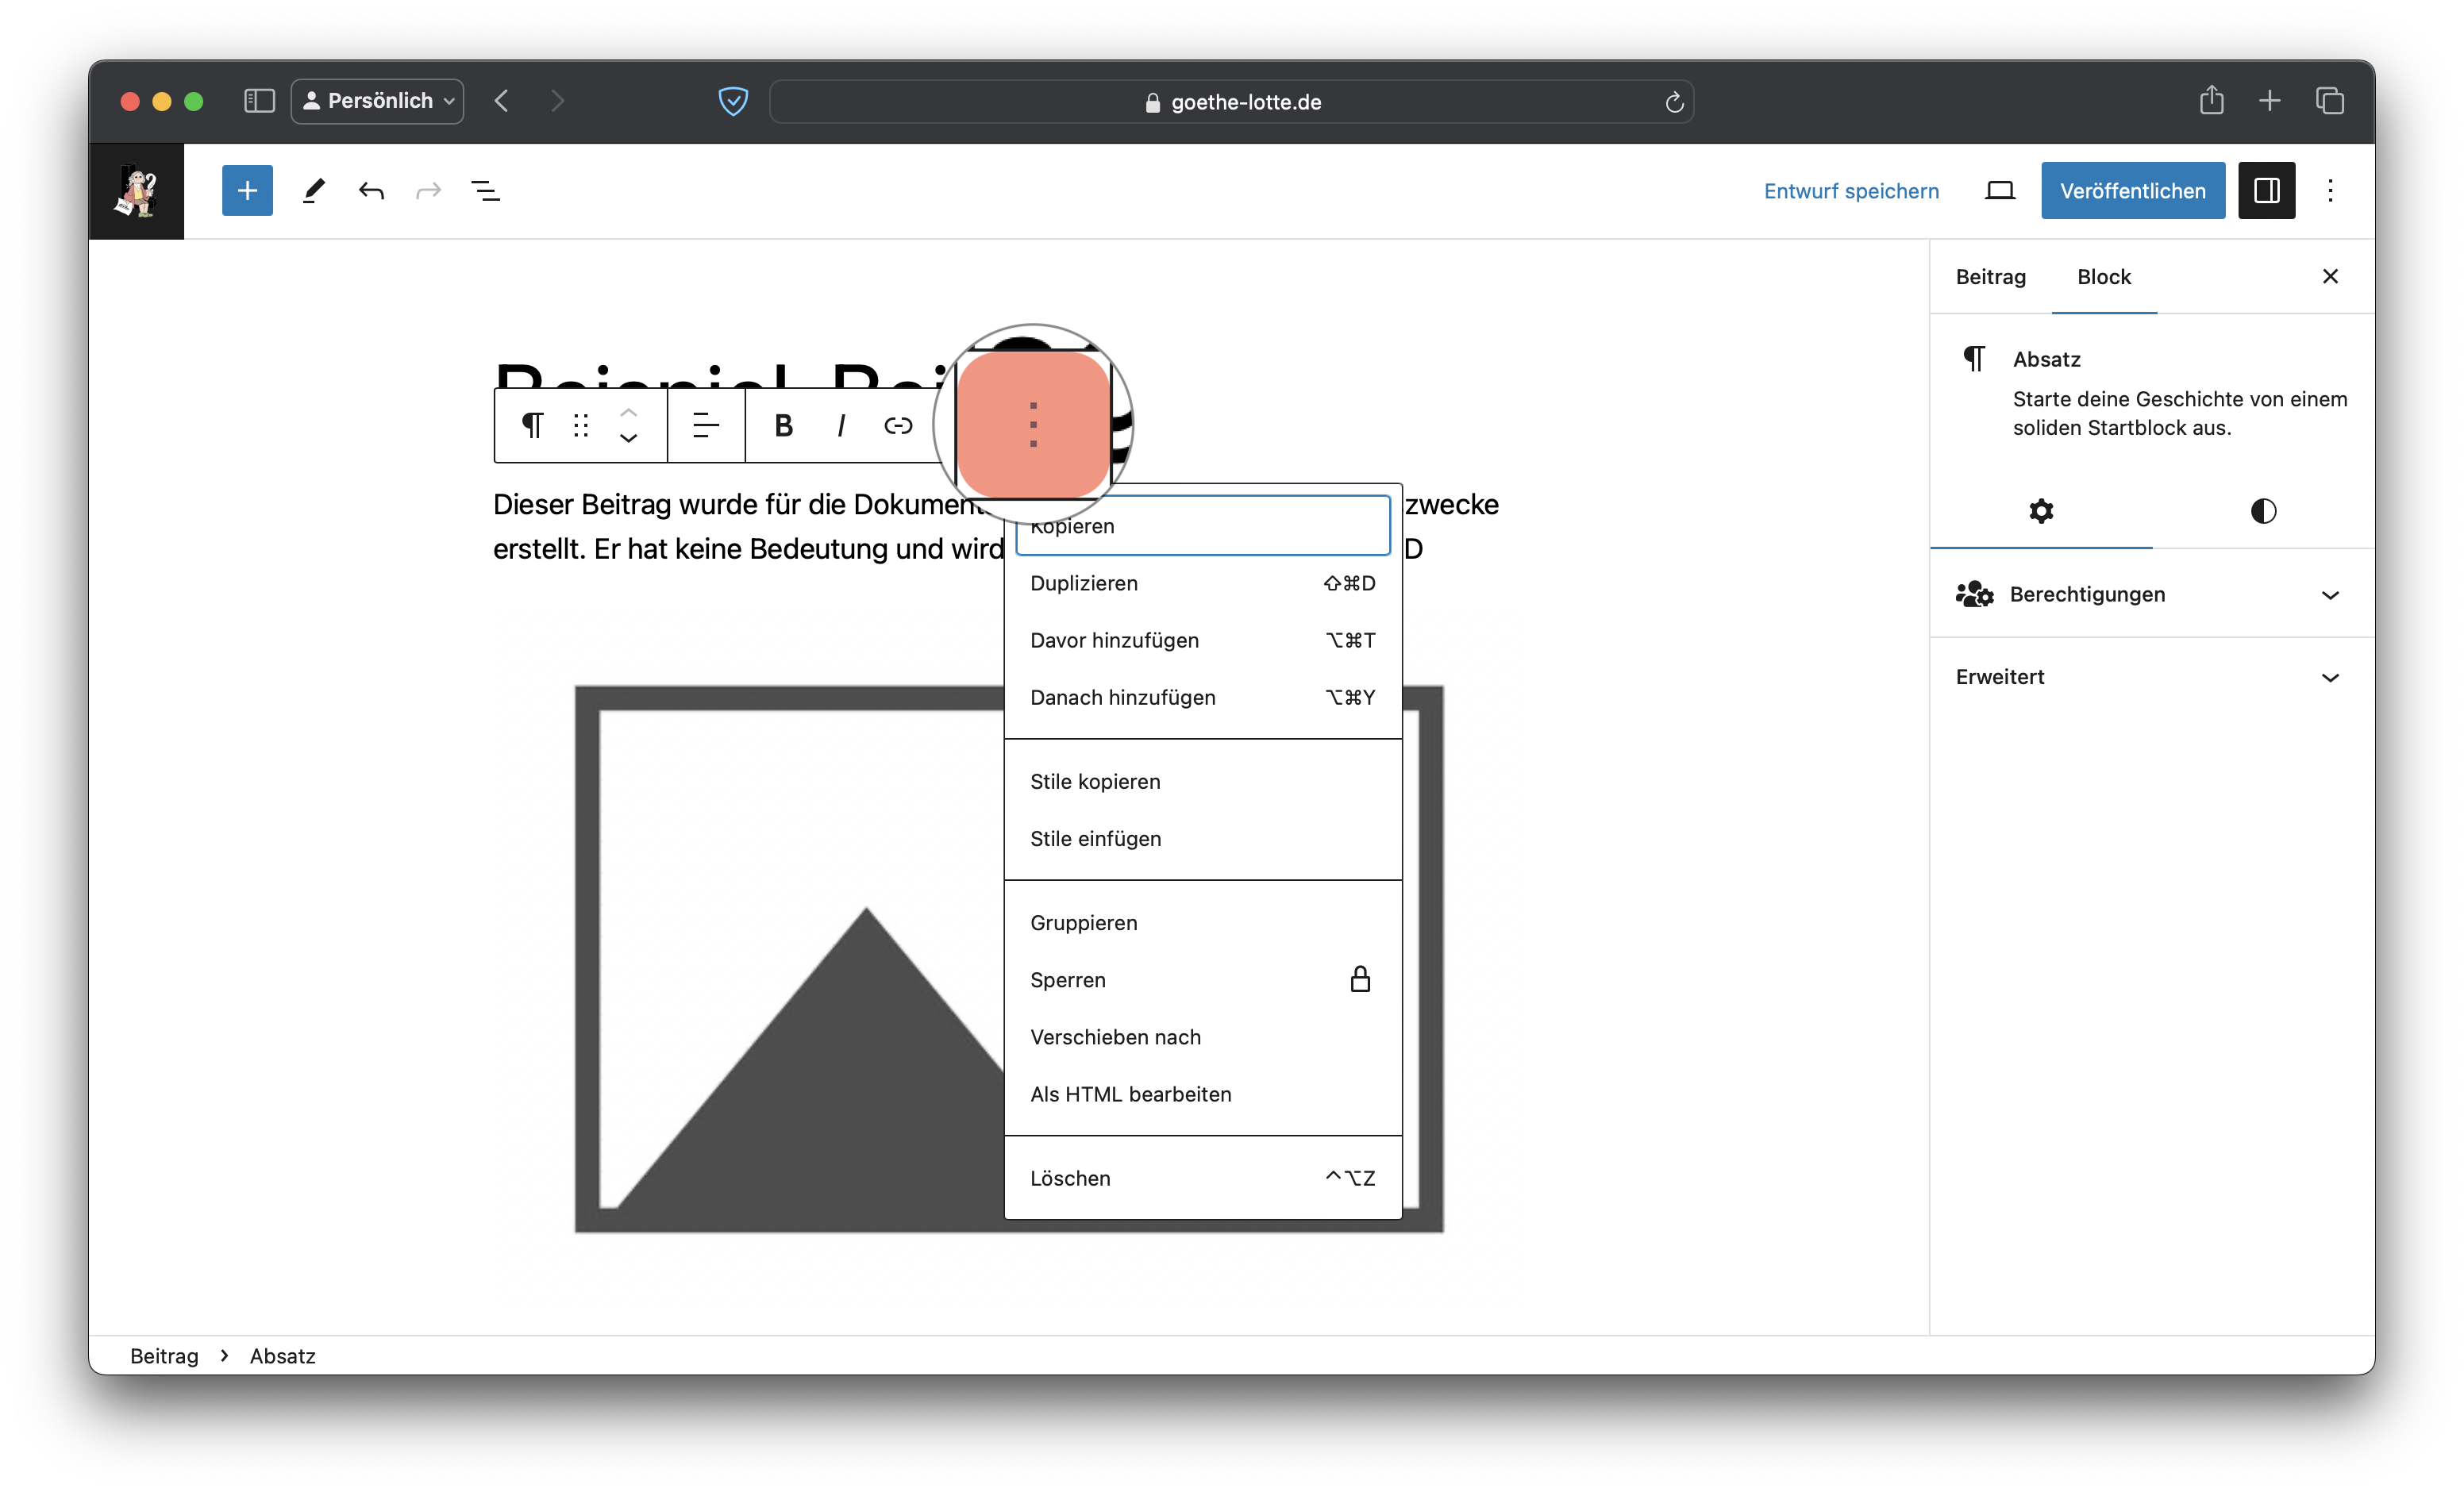Open the document overview list view
Image resolution: width=2464 pixels, height=1492 pixels.
(x=486, y=190)
